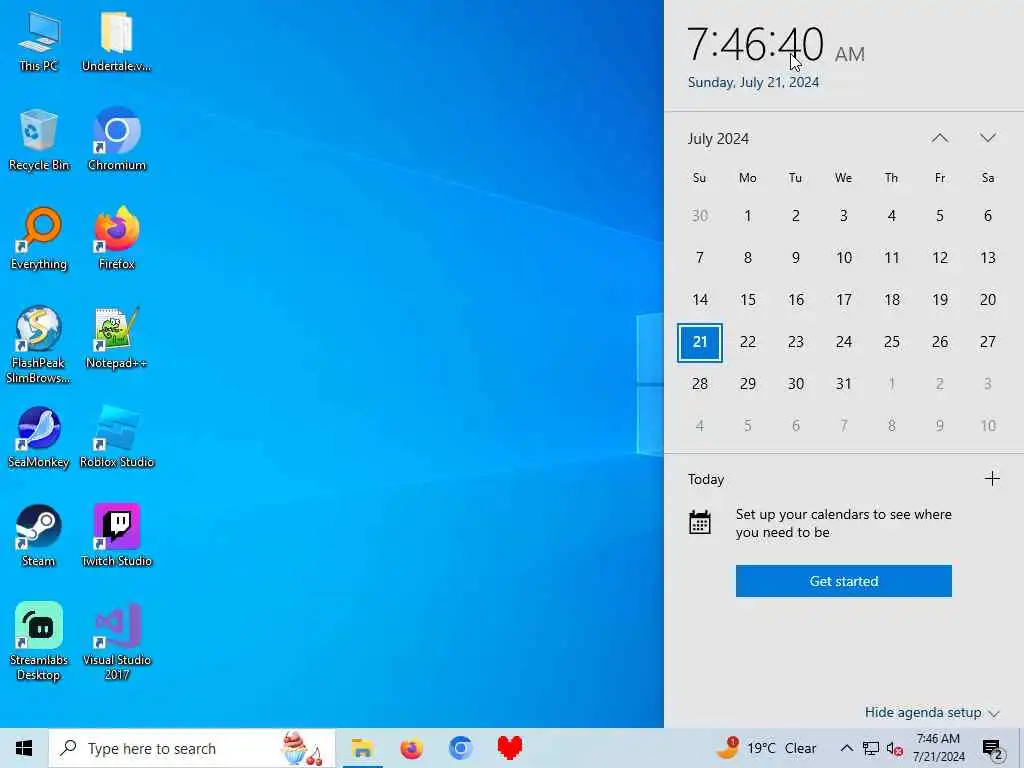Select July 24 in the calendar
The height and width of the screenshot is (768, 1024).
tap(844, 342)
